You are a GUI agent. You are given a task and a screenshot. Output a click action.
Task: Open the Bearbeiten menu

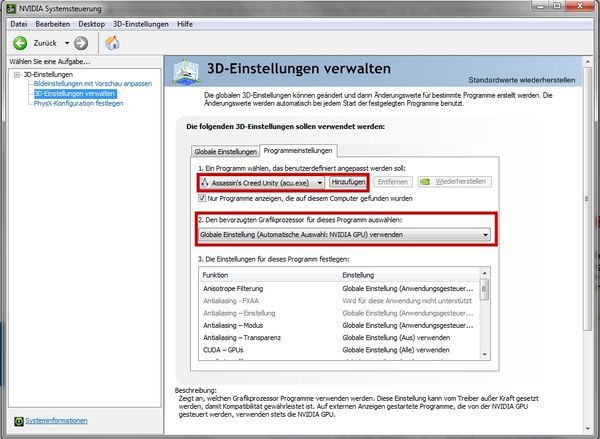[52, 24]
